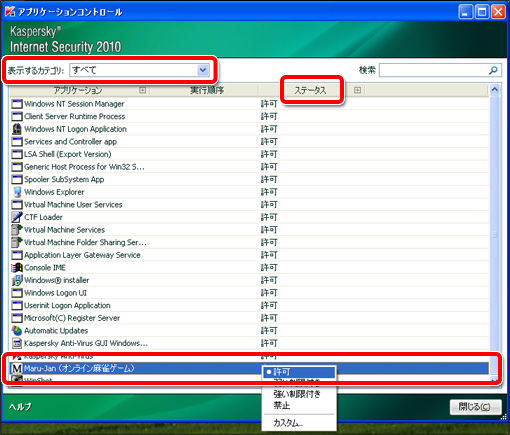Open 許可 status of Client Server Runtime Process

[269, 117]
